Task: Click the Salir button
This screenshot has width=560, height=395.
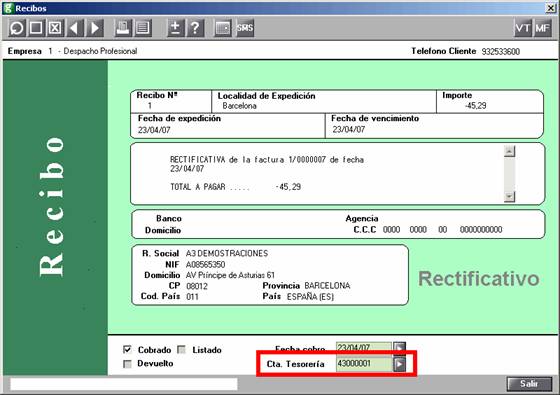Action: 529,384
